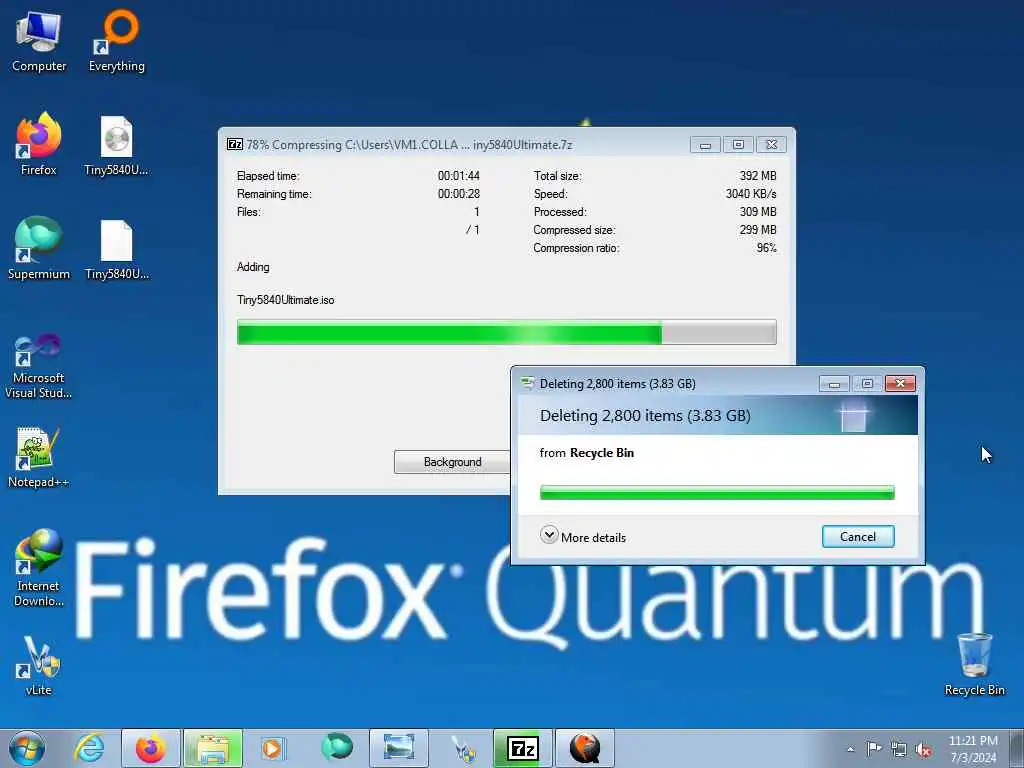Viewport: 1024px width, 768px height.
Task: Click the 00:00:28 remaining time value
Action: tap(458, 194)
